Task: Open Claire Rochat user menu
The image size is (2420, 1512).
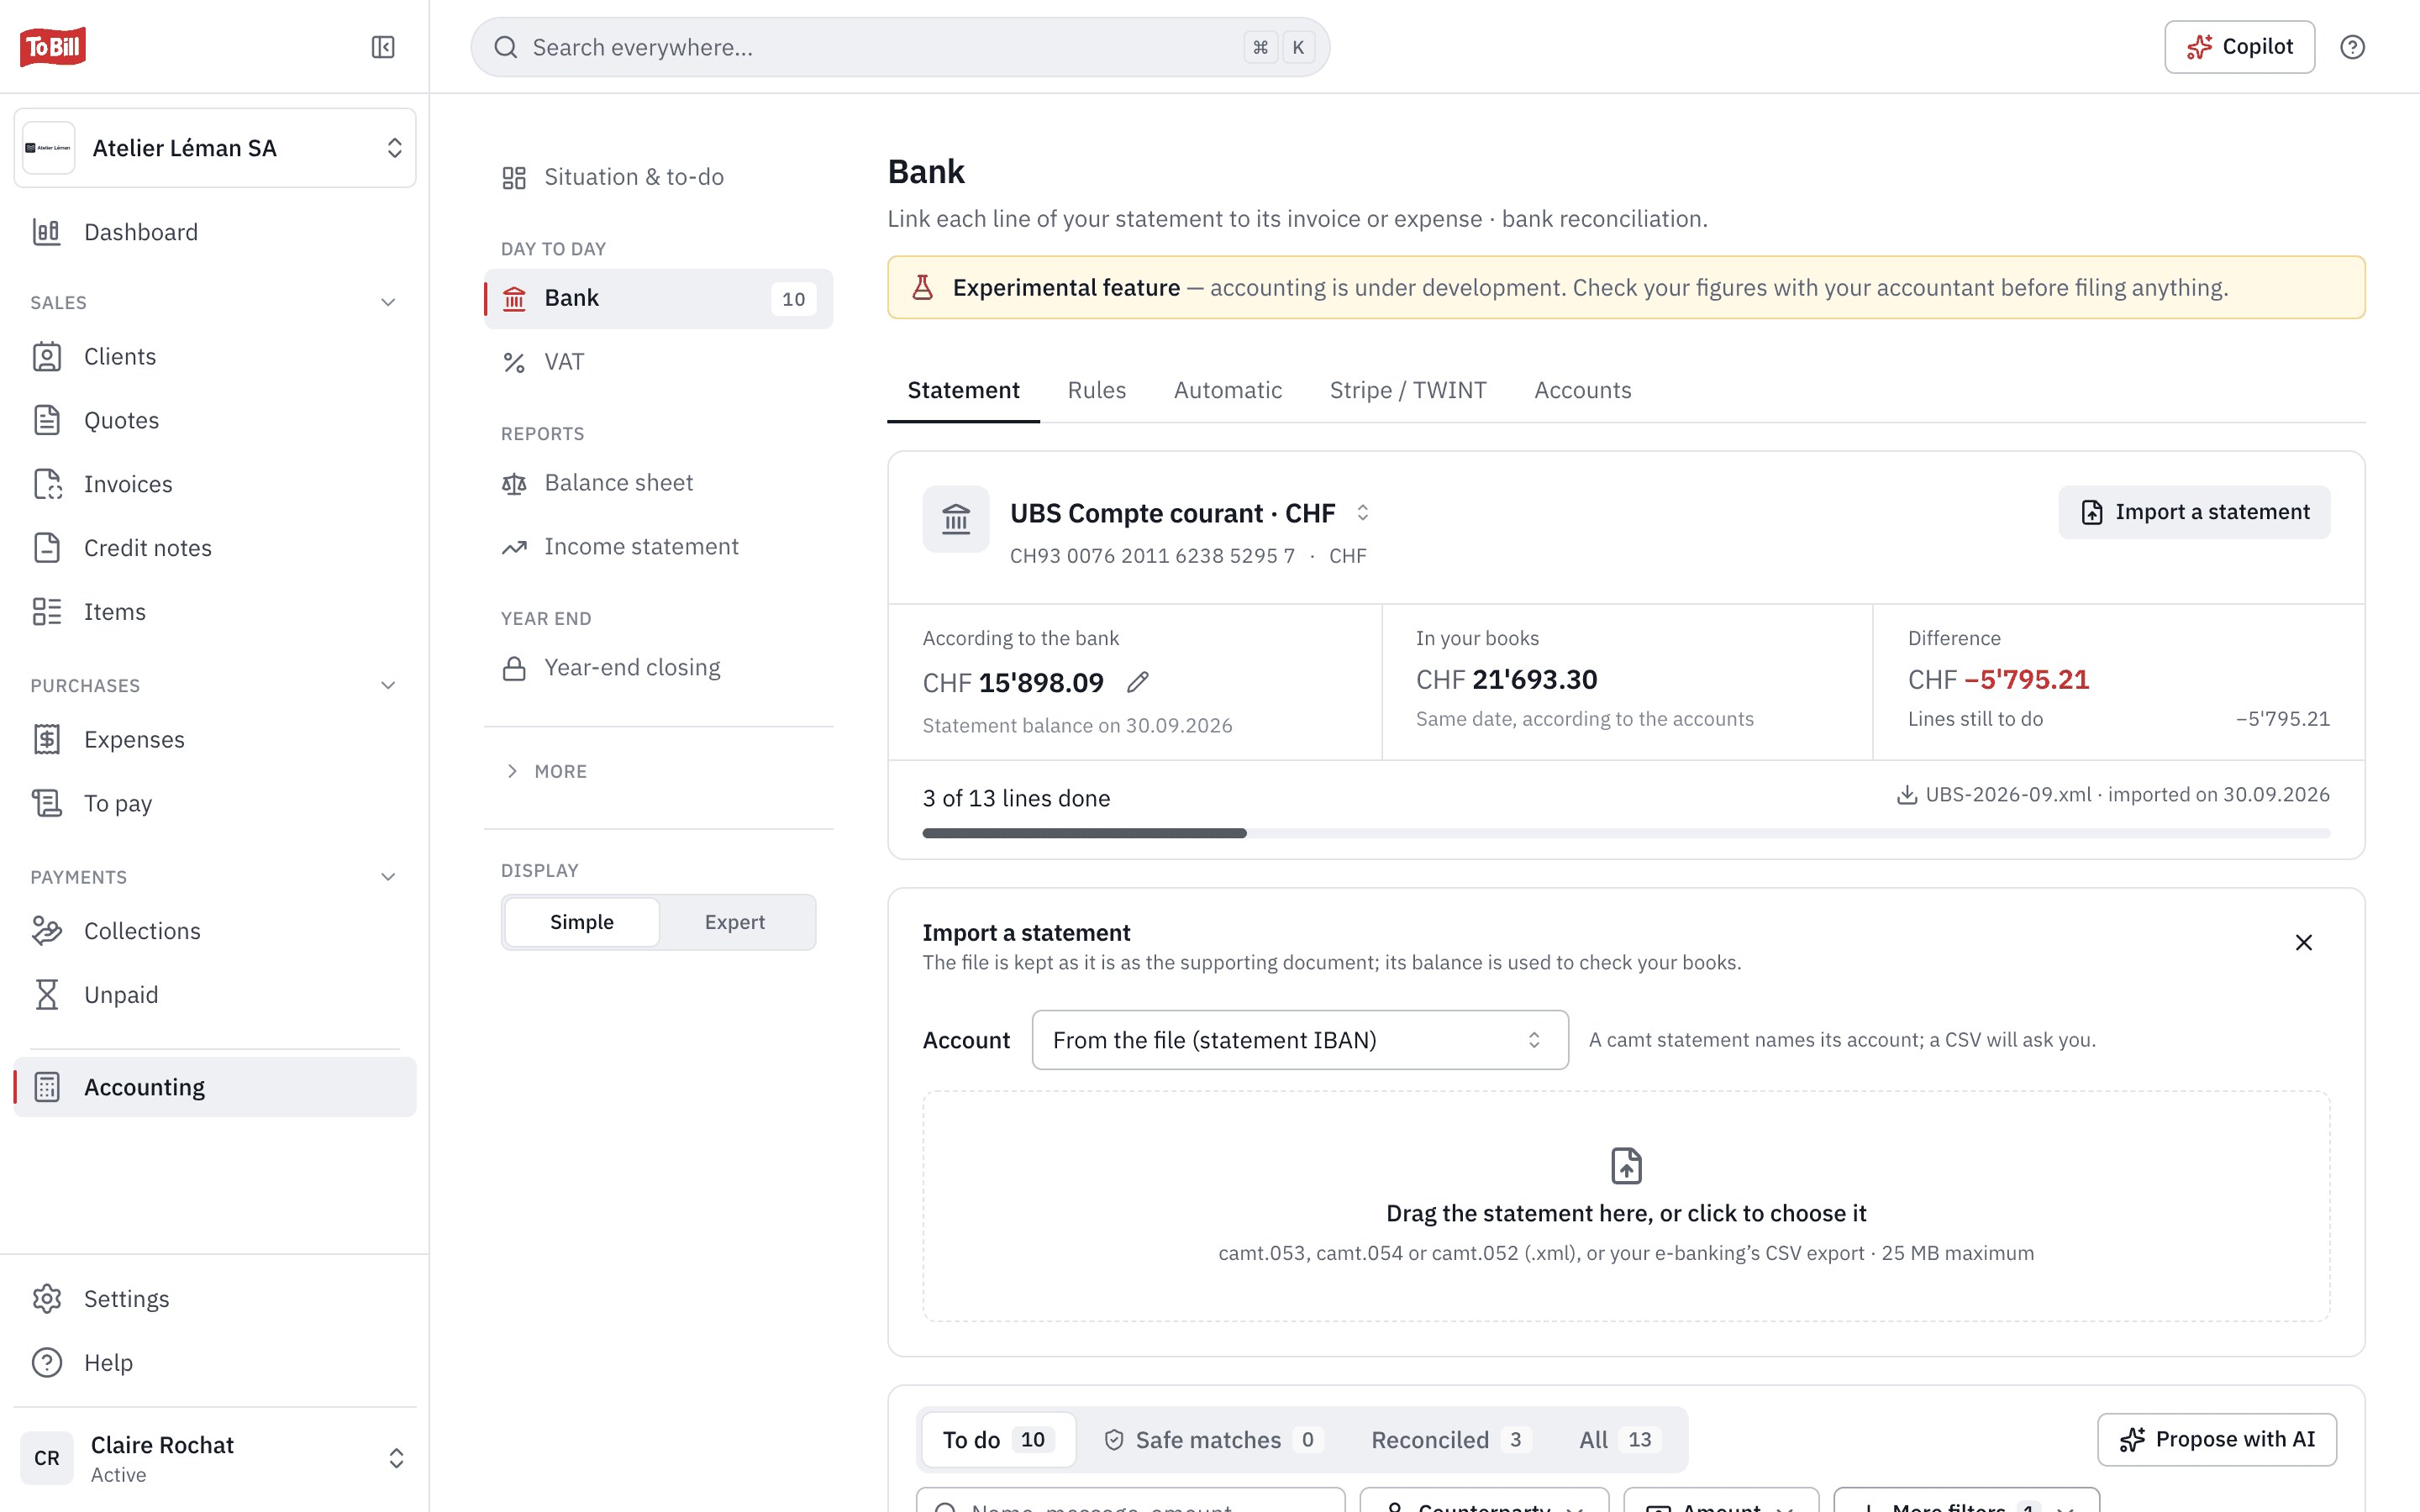Action: (x=215, y=1458)
